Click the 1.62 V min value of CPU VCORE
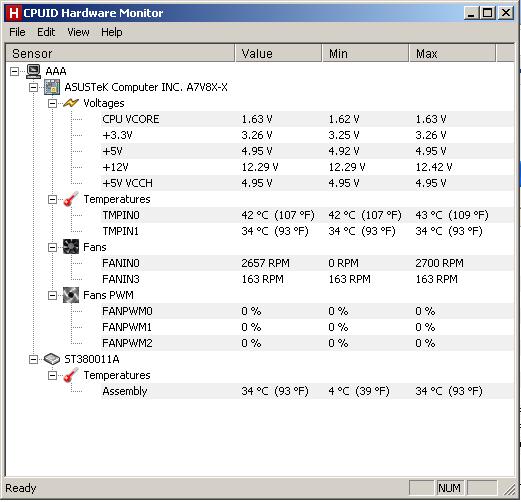The width and height of the screenshot is (521, 502). [344, 119]
